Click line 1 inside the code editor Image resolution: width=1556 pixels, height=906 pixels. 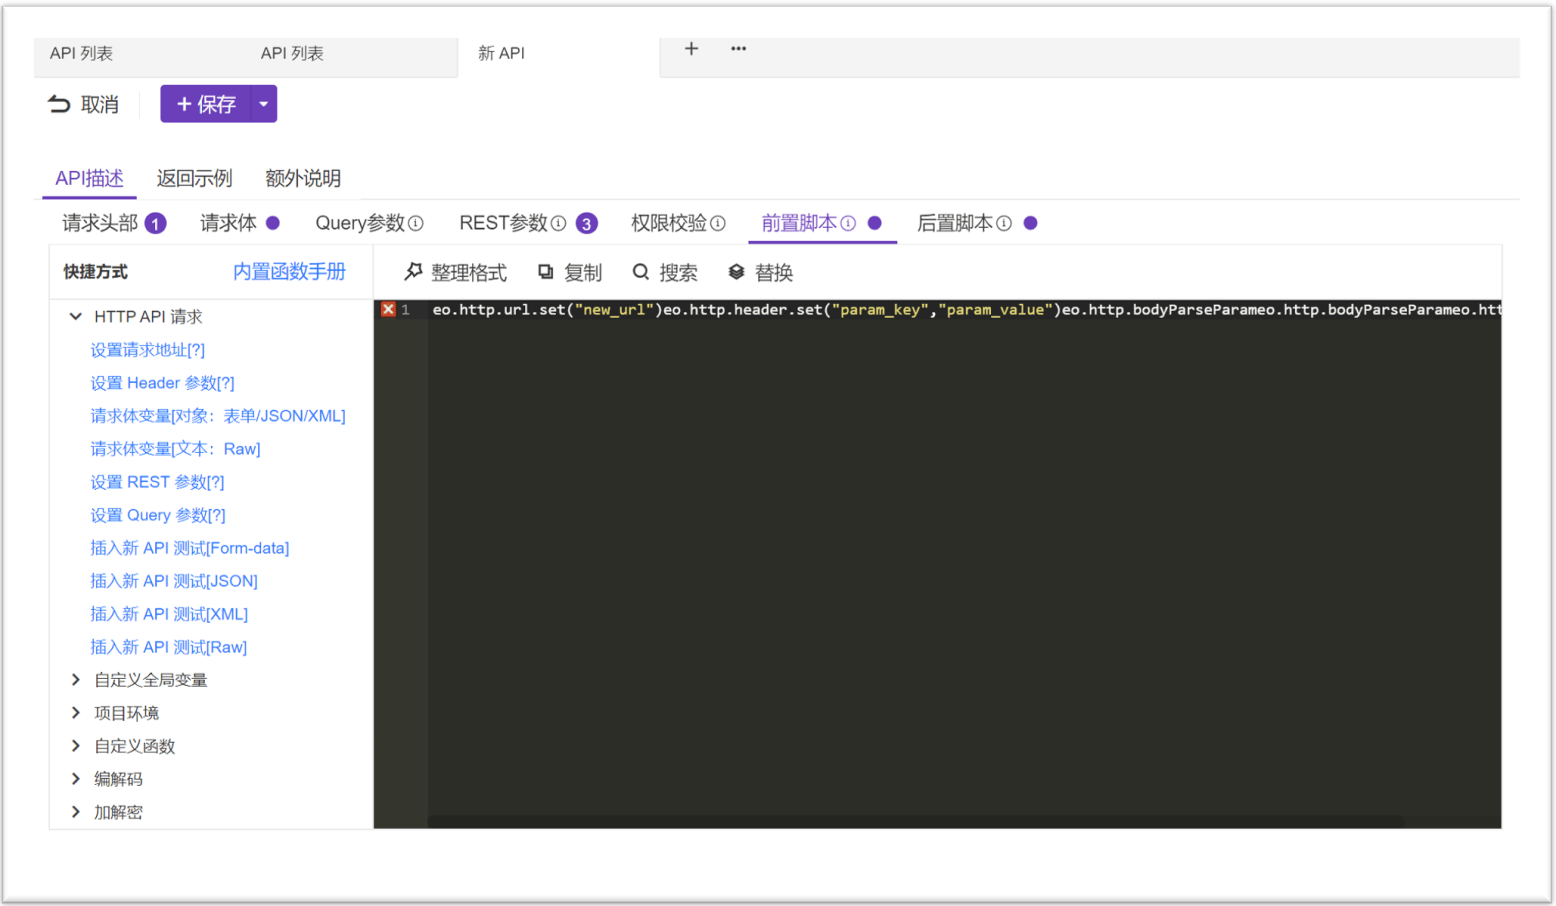pos(800,309)
